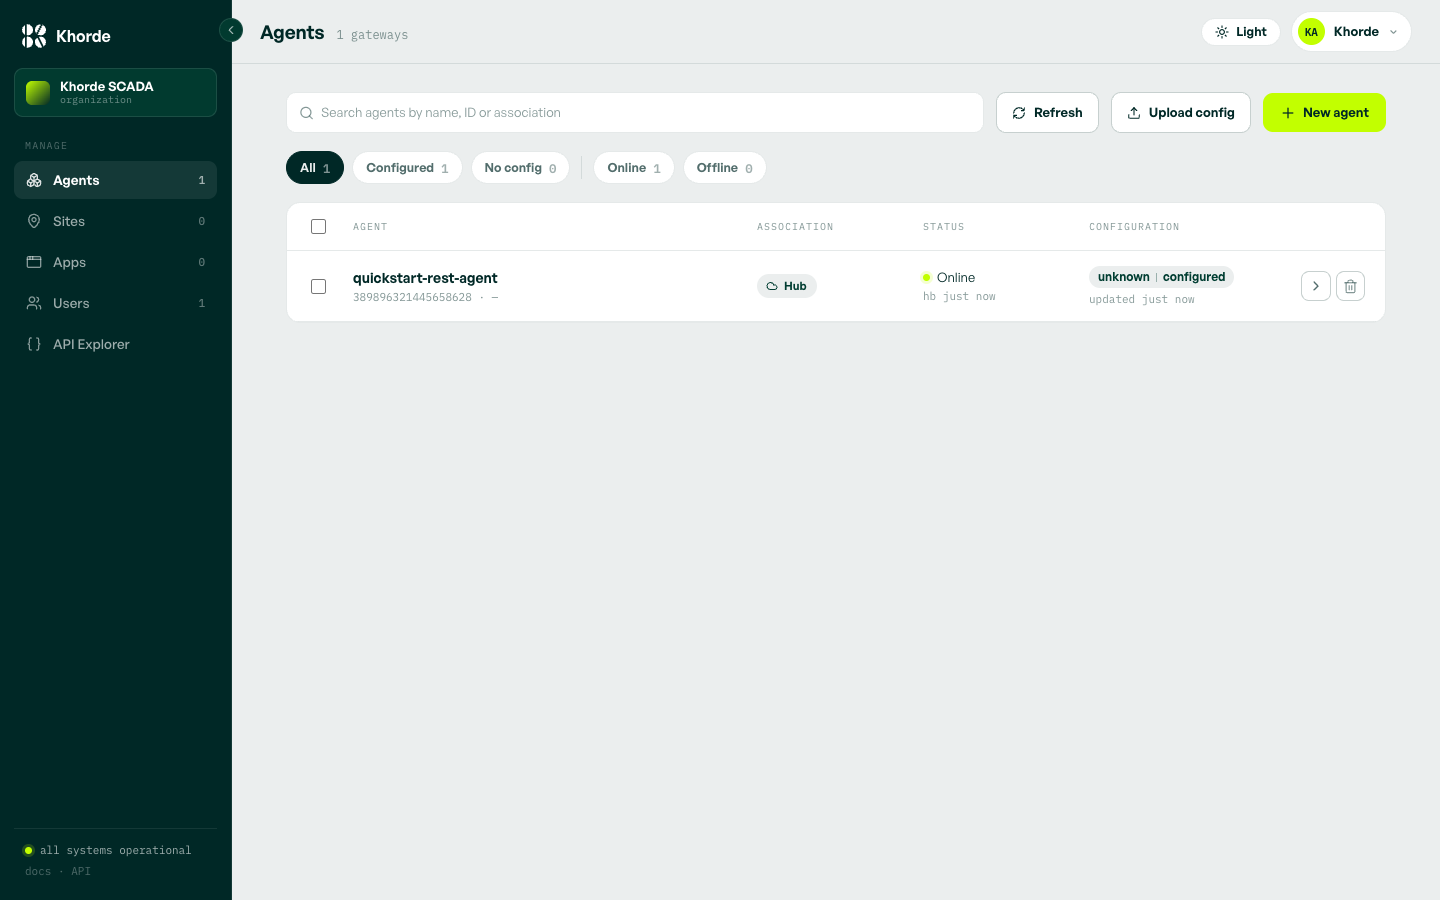Click the AGENT column header

click(x=370, y=227)
